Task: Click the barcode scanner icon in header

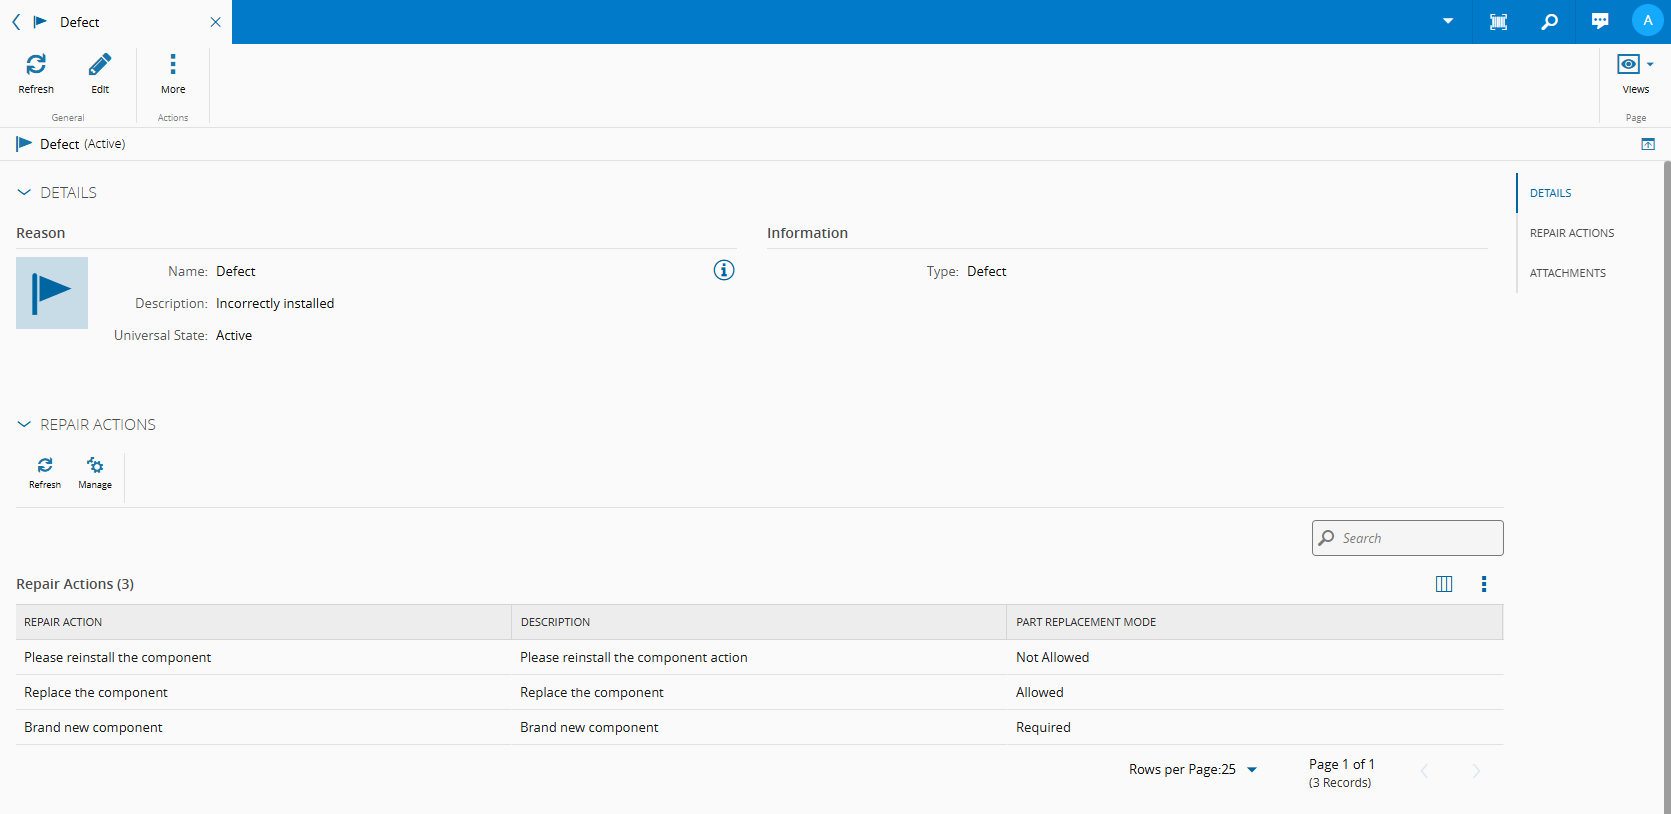Action: 1498,22
